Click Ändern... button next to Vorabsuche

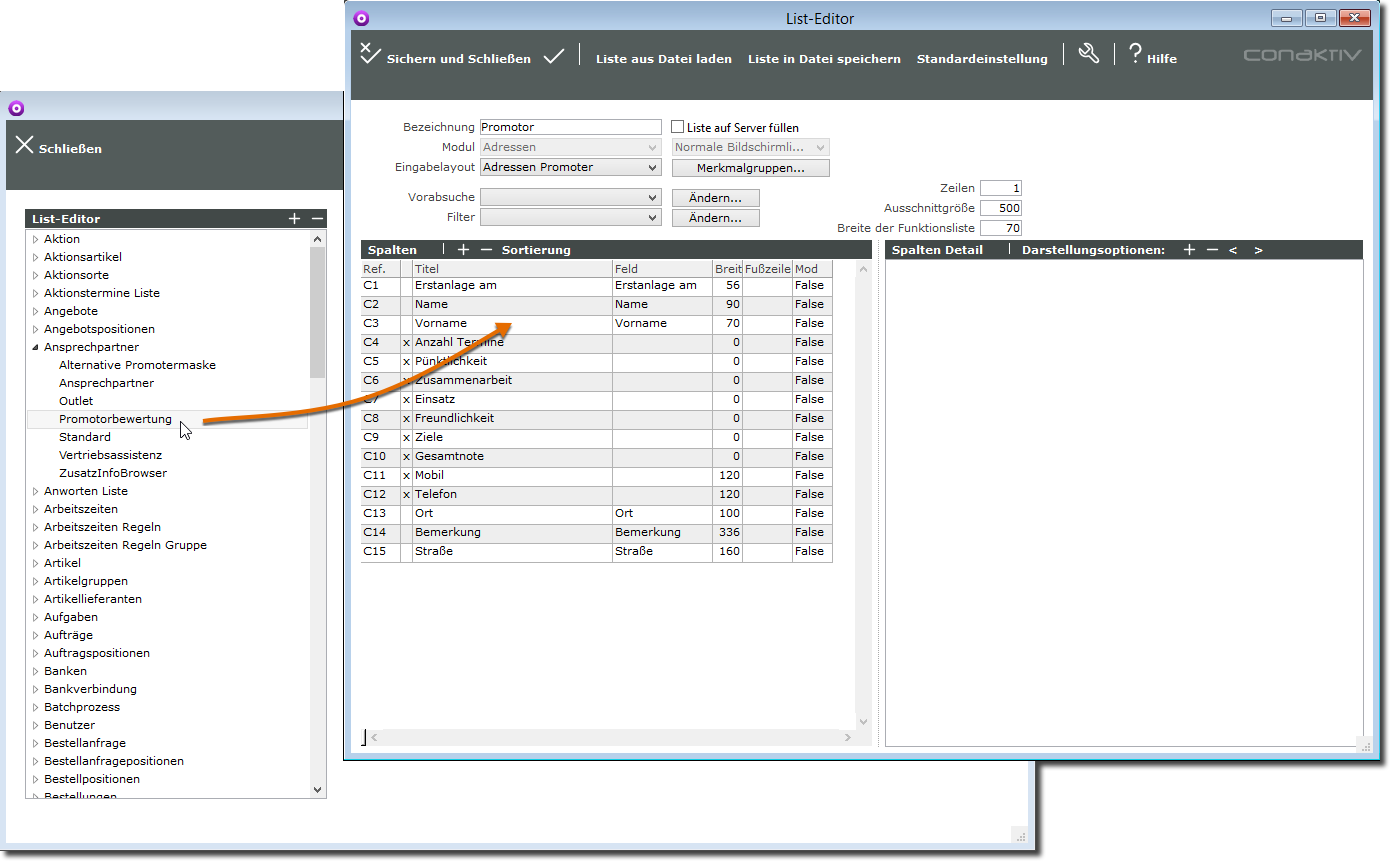point(715,198)
